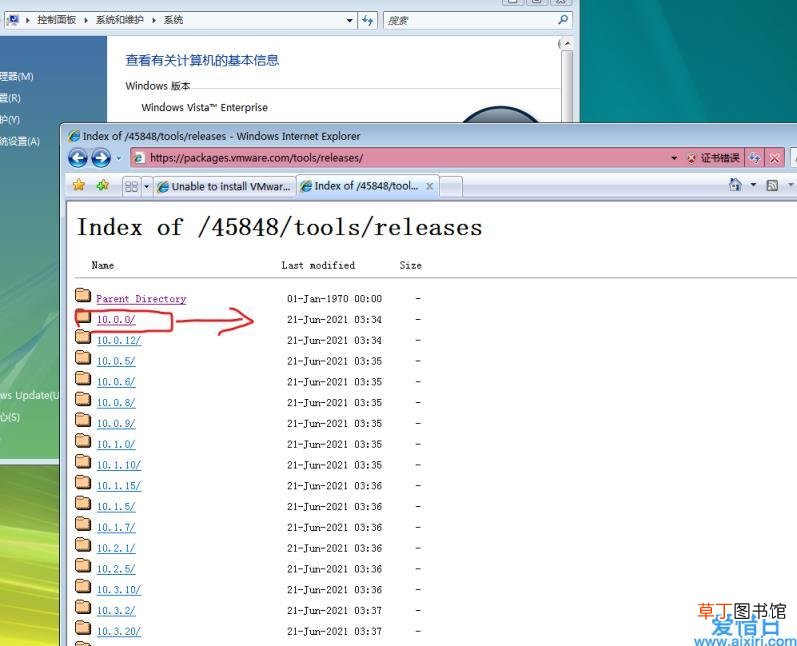Click the Internet Explorer Back arrow button
The width and height of the screenshot is (797, 646).
(78, 158)
